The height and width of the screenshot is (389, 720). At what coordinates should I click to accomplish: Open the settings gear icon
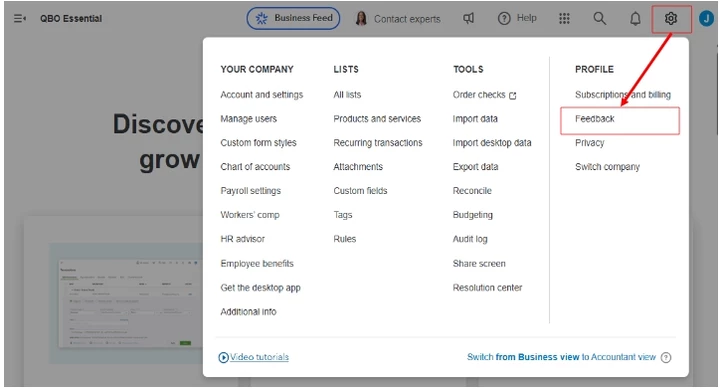click(671, 19)
